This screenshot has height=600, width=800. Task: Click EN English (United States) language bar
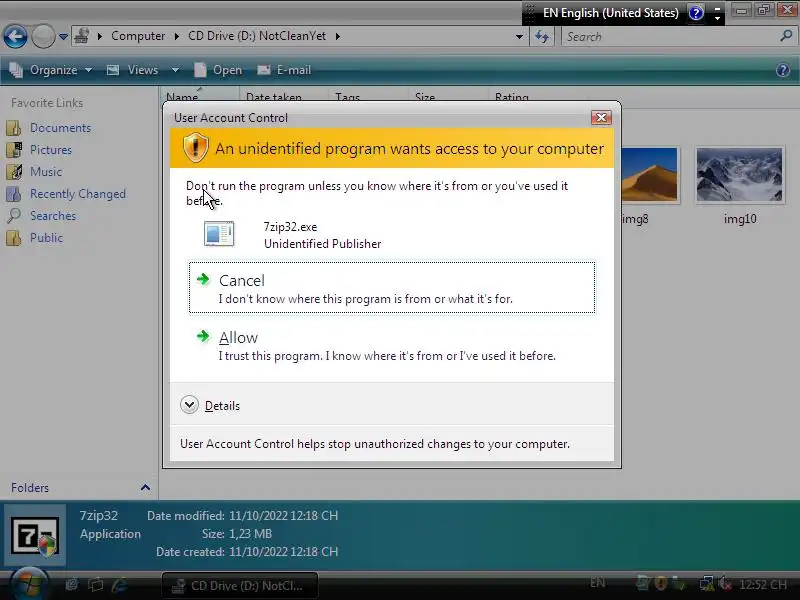click(x=611, y=13)
